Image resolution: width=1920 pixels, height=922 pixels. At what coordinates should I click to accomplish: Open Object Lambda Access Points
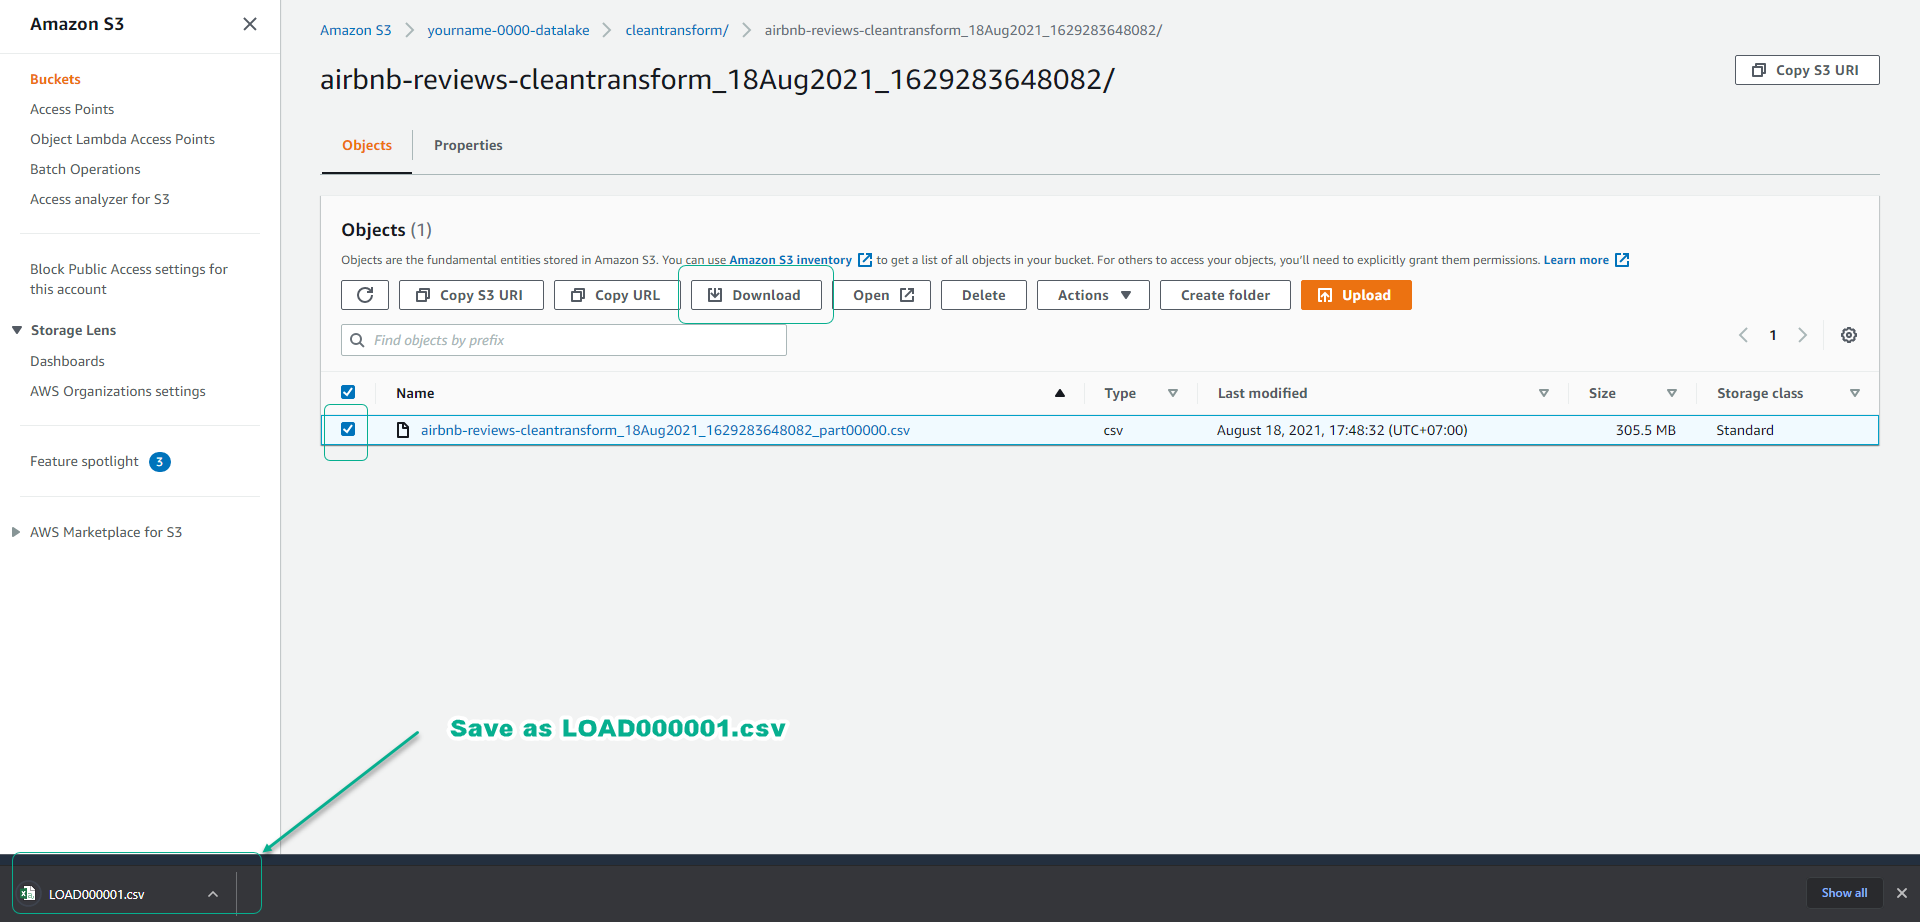(122, 139)
